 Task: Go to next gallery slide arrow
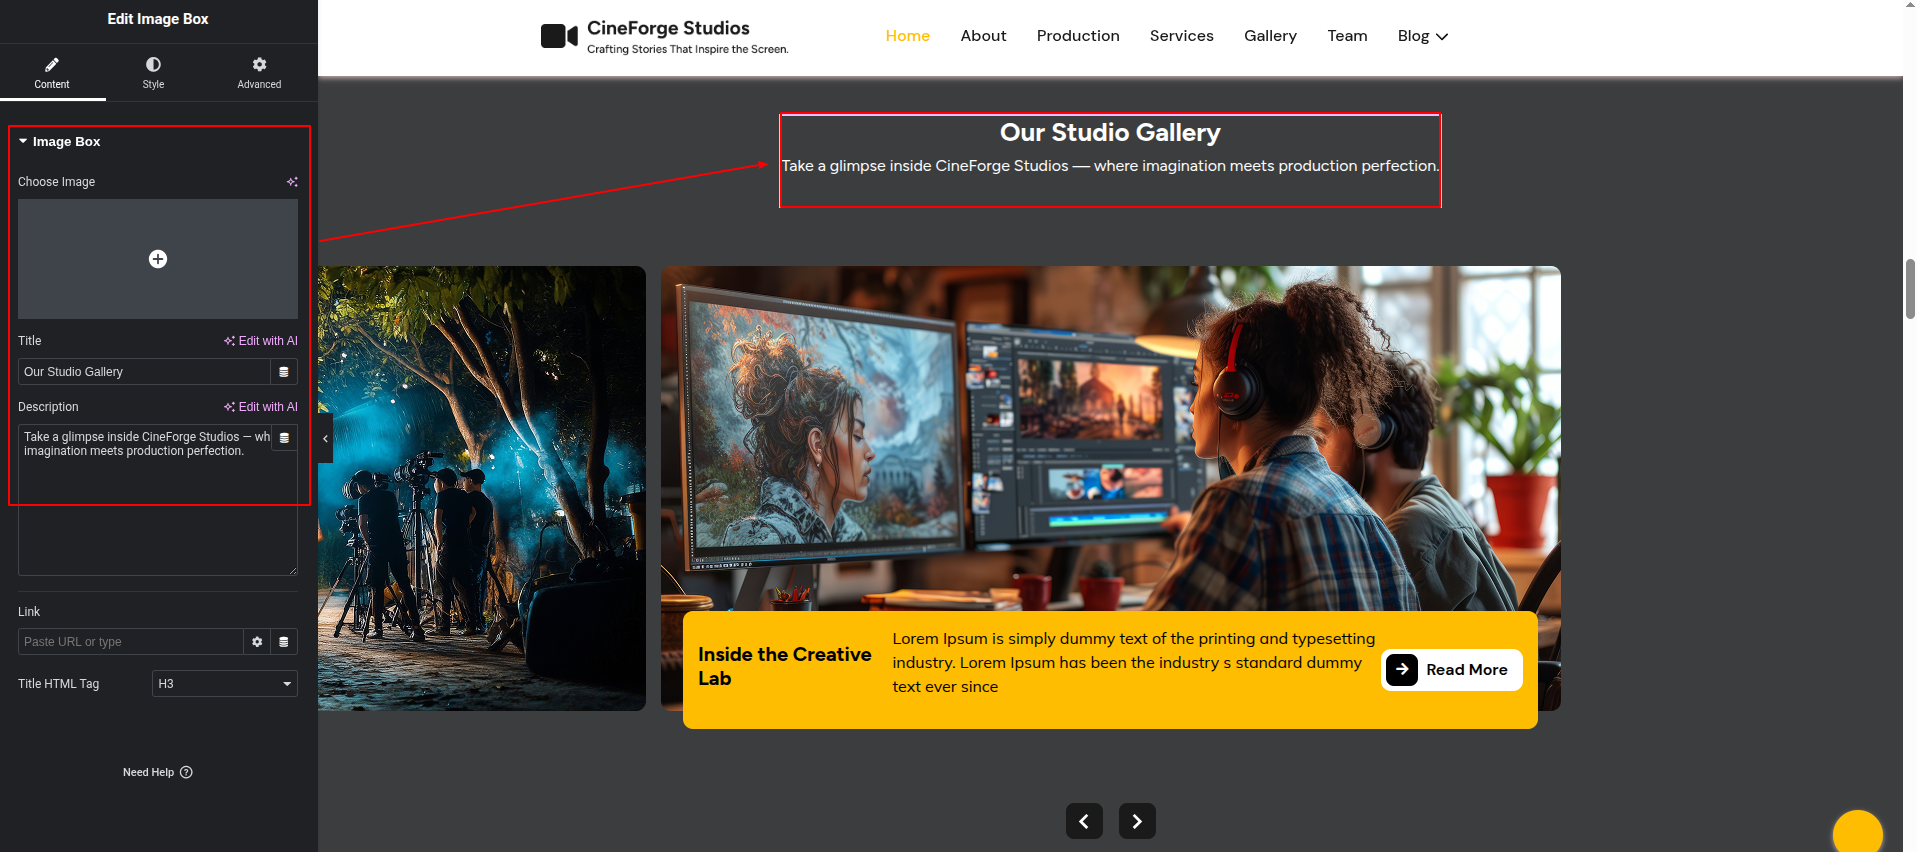point(1137,821)
